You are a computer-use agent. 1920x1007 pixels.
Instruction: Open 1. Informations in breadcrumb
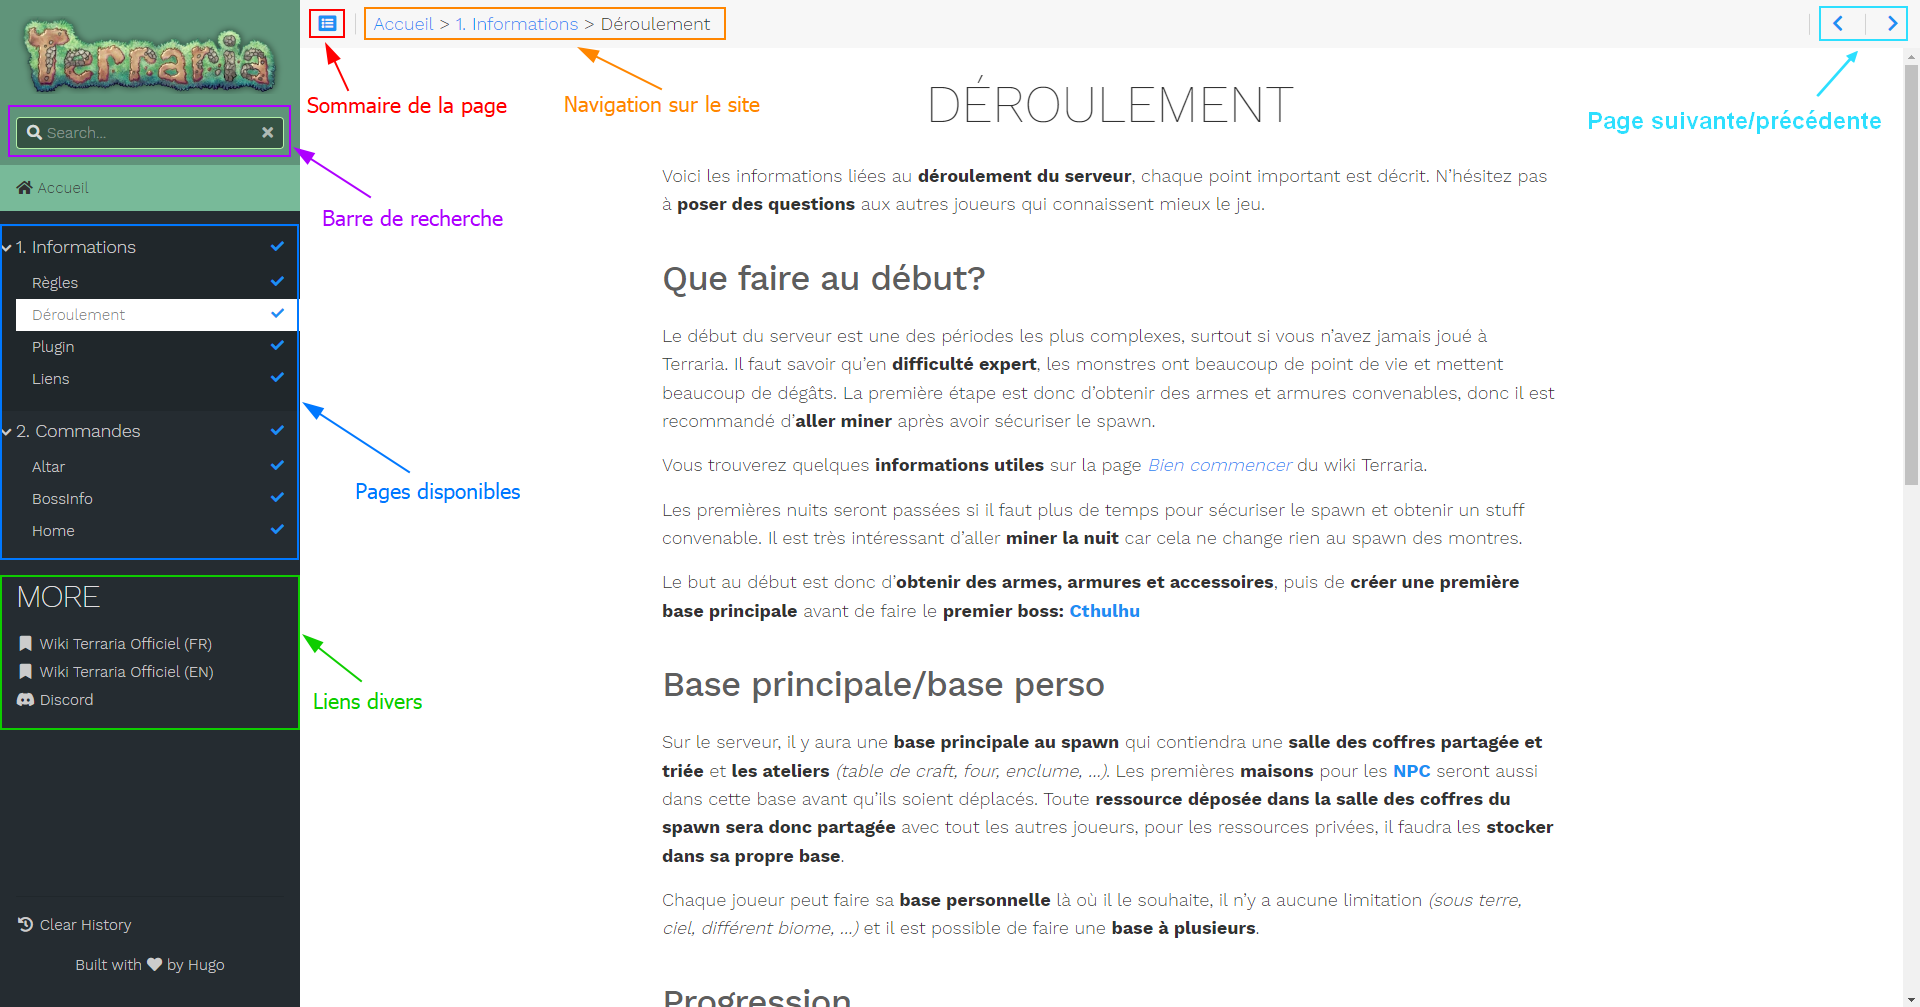point(516,24)
